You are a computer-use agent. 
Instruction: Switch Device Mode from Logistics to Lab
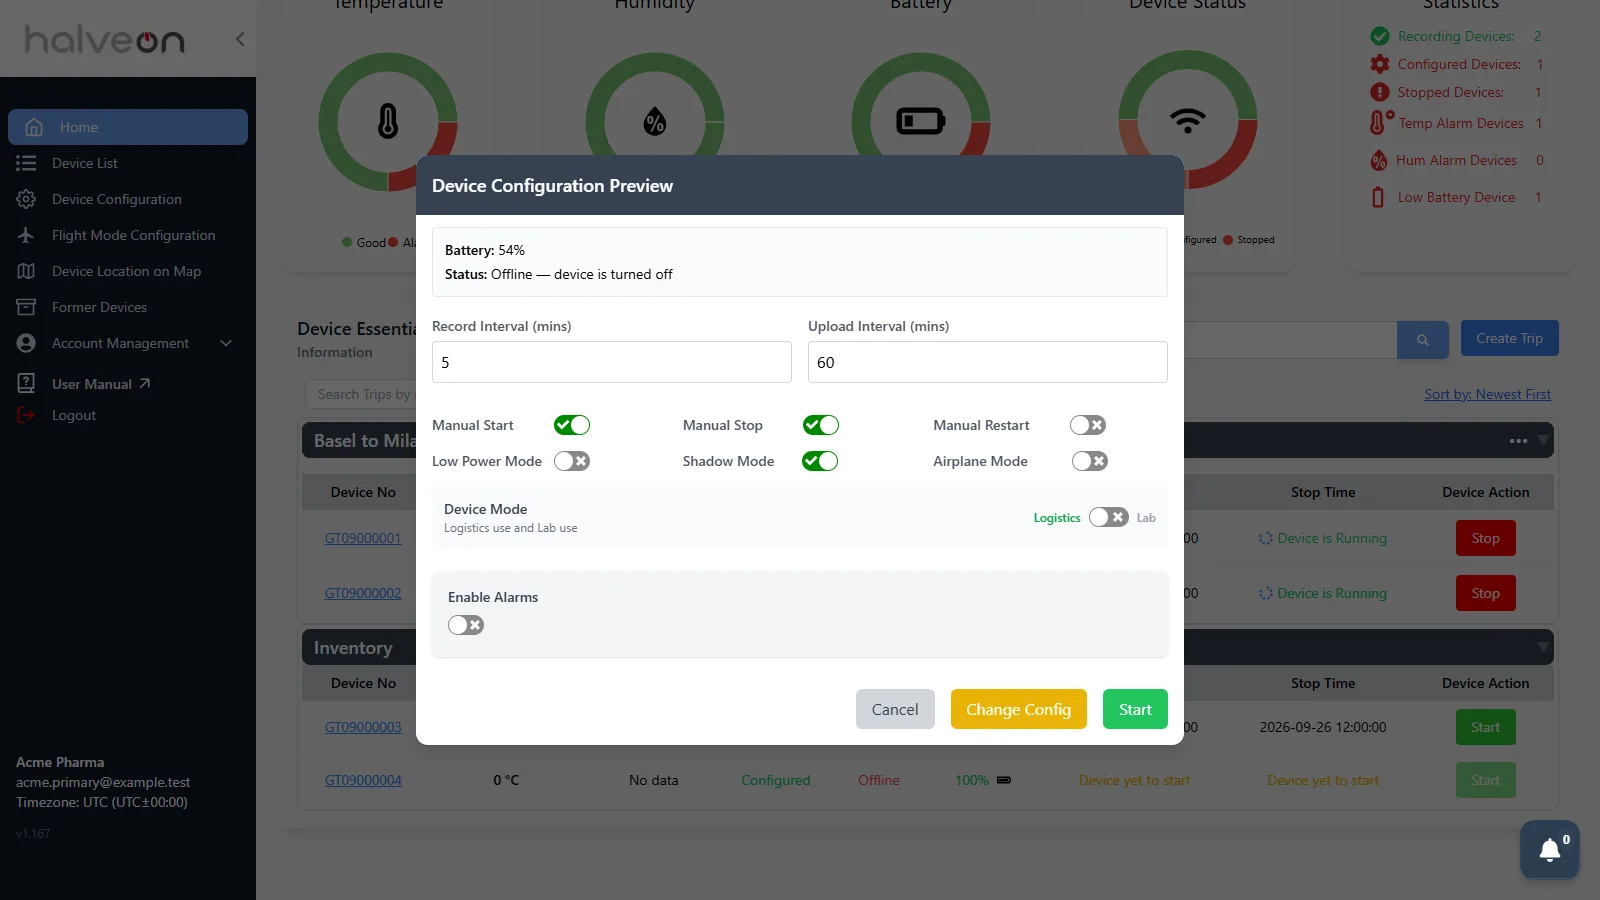[x=1109, y=517]
